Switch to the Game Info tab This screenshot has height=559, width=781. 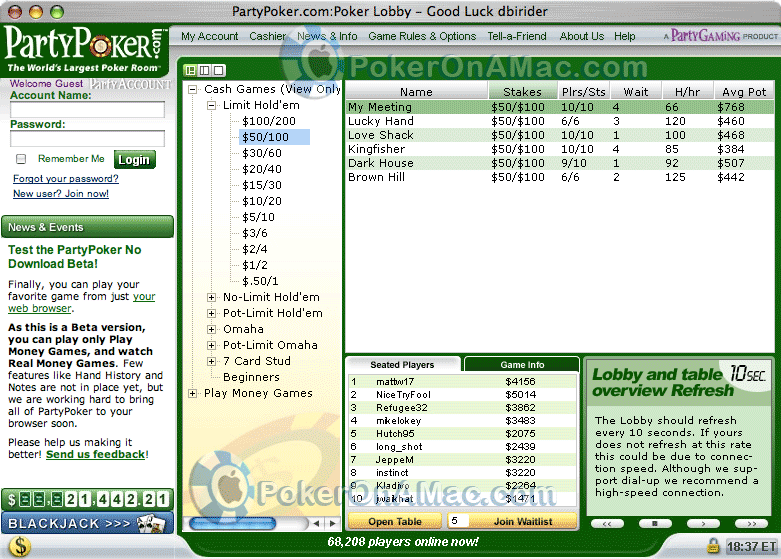coord(522,365)
